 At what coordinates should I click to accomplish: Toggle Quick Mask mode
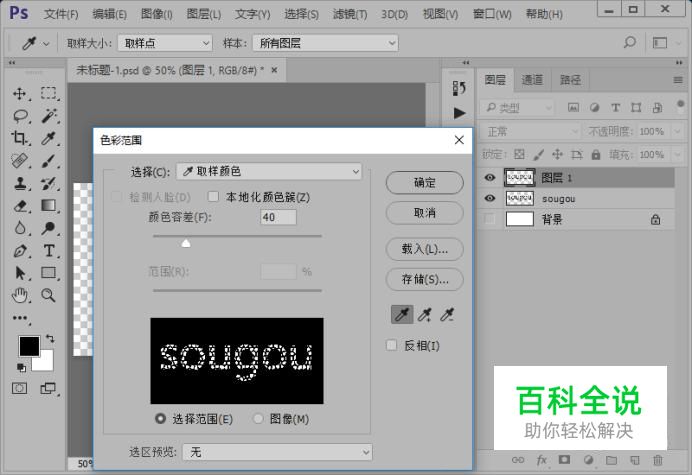(x=19, y=388)
